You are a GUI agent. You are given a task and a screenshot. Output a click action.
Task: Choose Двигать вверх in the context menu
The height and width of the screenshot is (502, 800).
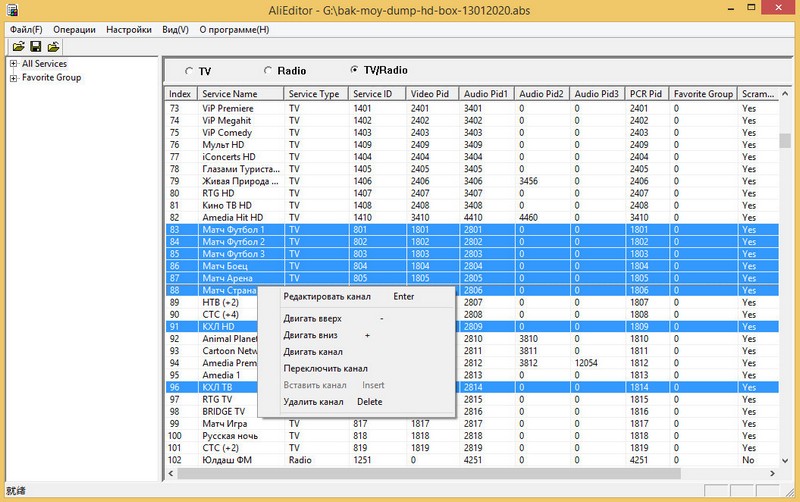(x=356, y=318)
